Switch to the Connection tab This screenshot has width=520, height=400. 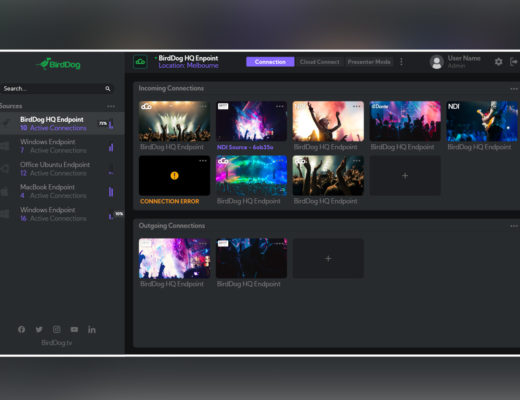[x=270, y=62]
